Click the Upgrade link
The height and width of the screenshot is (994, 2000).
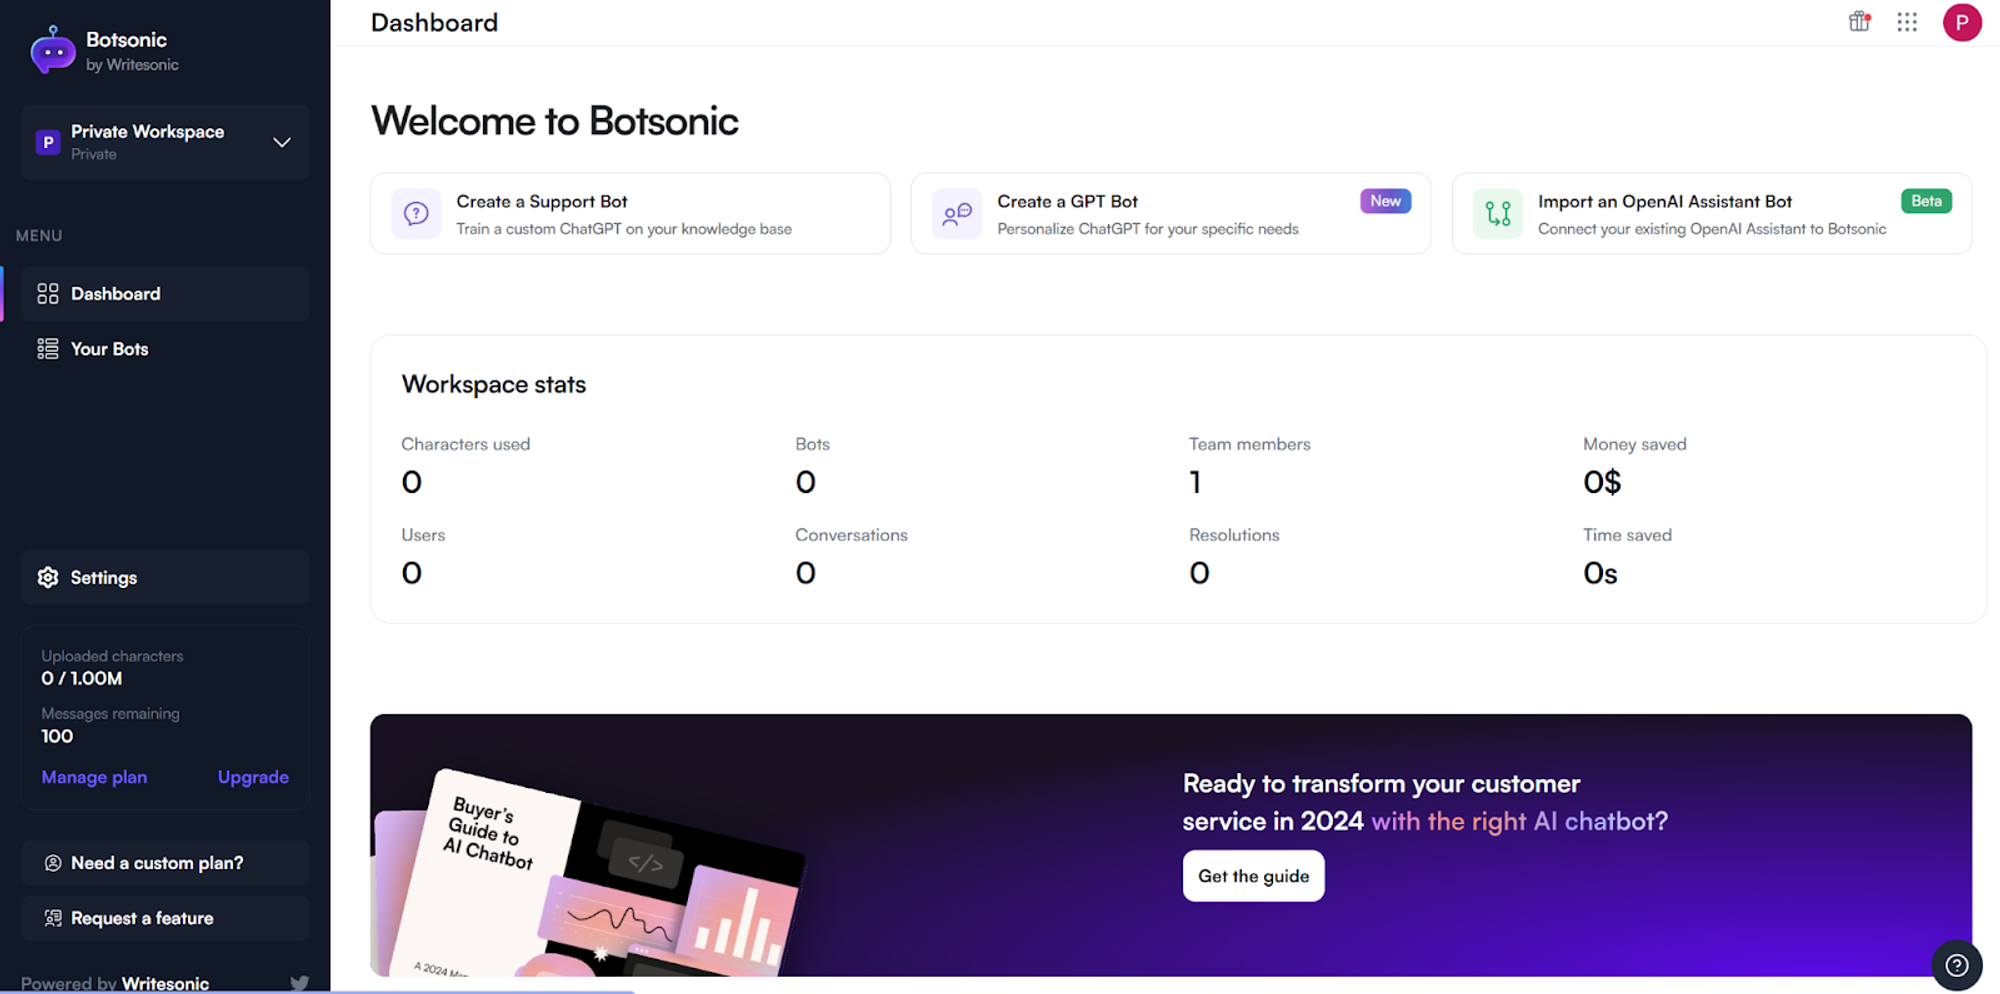tap(253, 777)
